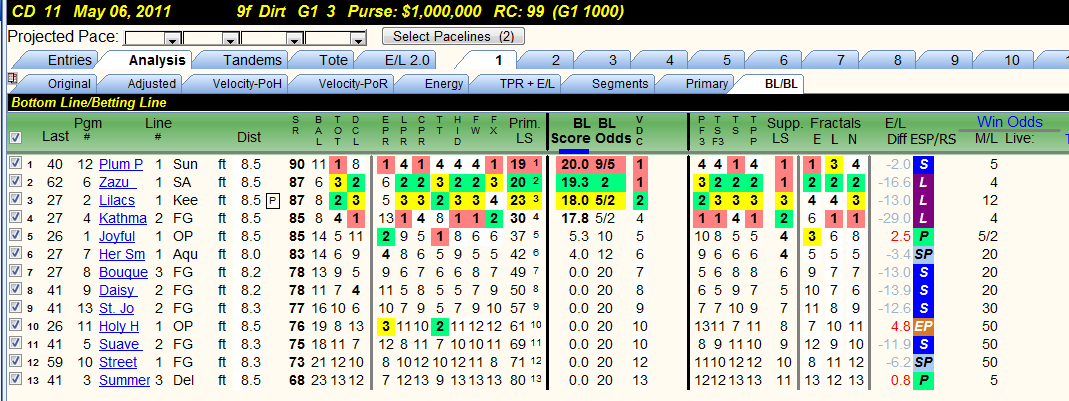Viewport: 1069px width, 401px height.
Task: Open the Segments sub-tab
Action: click(x=620, y=84)
